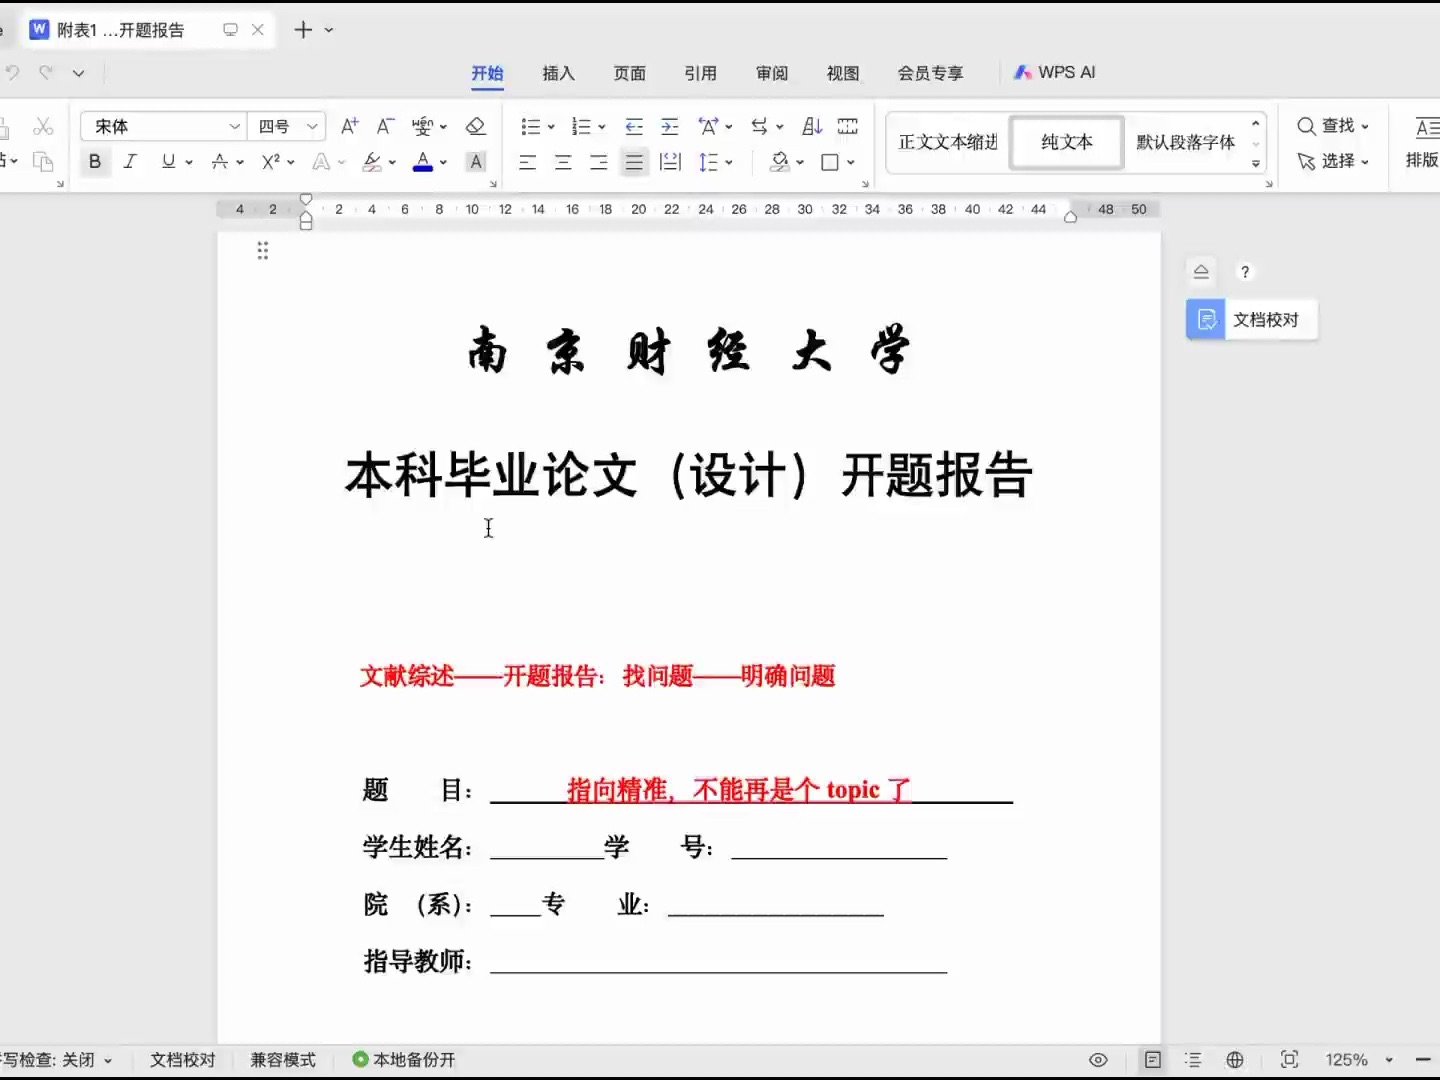This screenshot has width=1440, height=1080.
Task: Increase font size with A+ icon
Action: [x=349, y=126]
